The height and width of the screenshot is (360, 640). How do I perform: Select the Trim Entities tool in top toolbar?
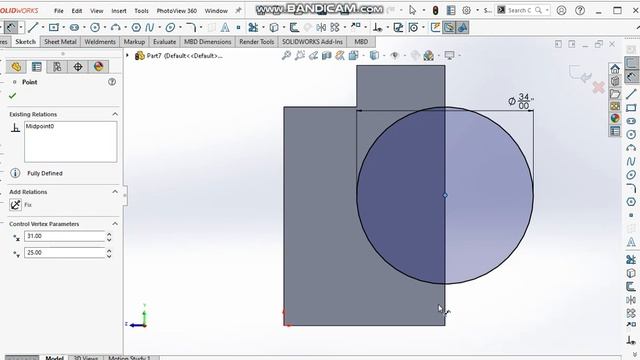[x=253, y=27]
